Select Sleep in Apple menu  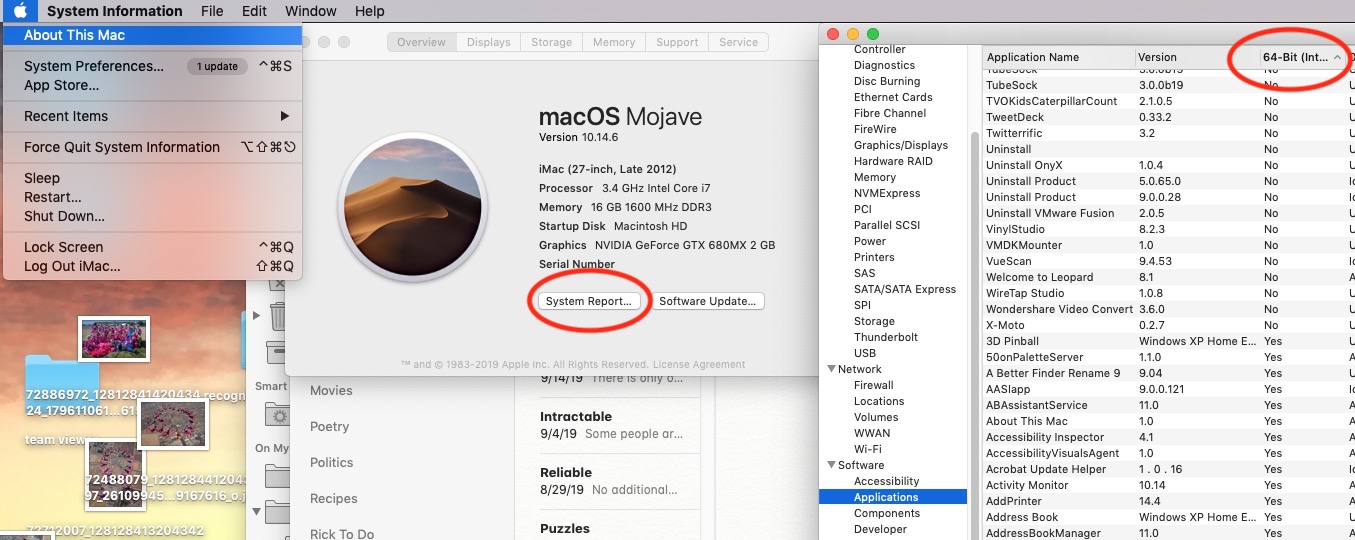151,178
